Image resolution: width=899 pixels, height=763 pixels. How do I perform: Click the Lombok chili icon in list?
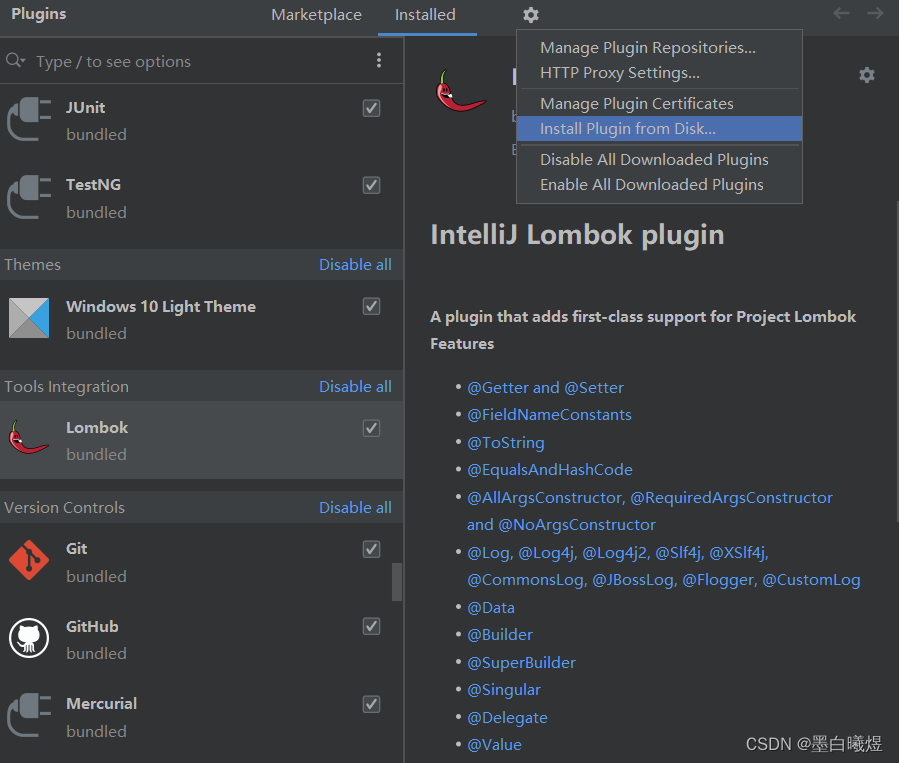pyautogui.click(x=28, y=438)
